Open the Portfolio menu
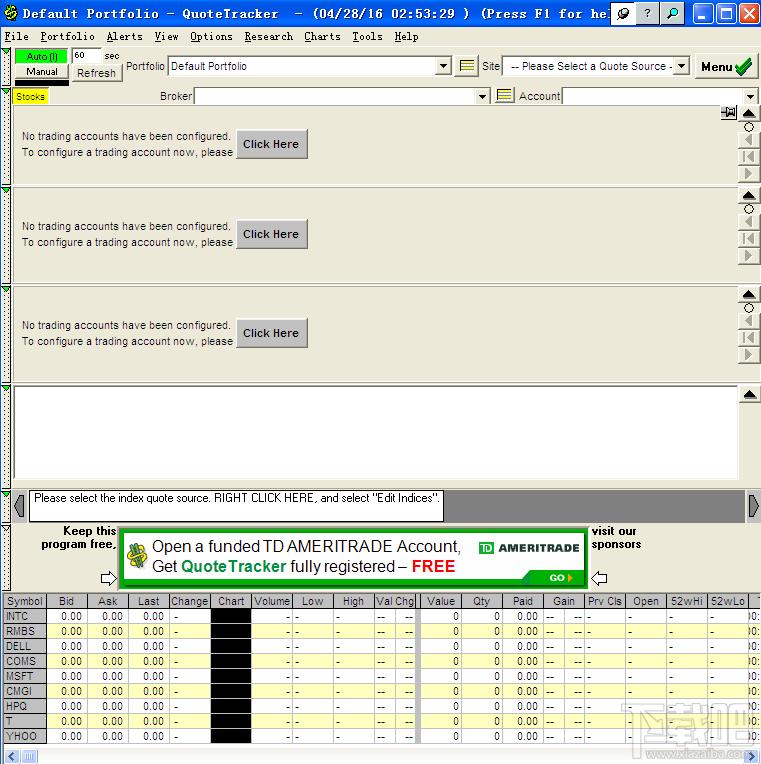The image size is (761, 764). 67,37
